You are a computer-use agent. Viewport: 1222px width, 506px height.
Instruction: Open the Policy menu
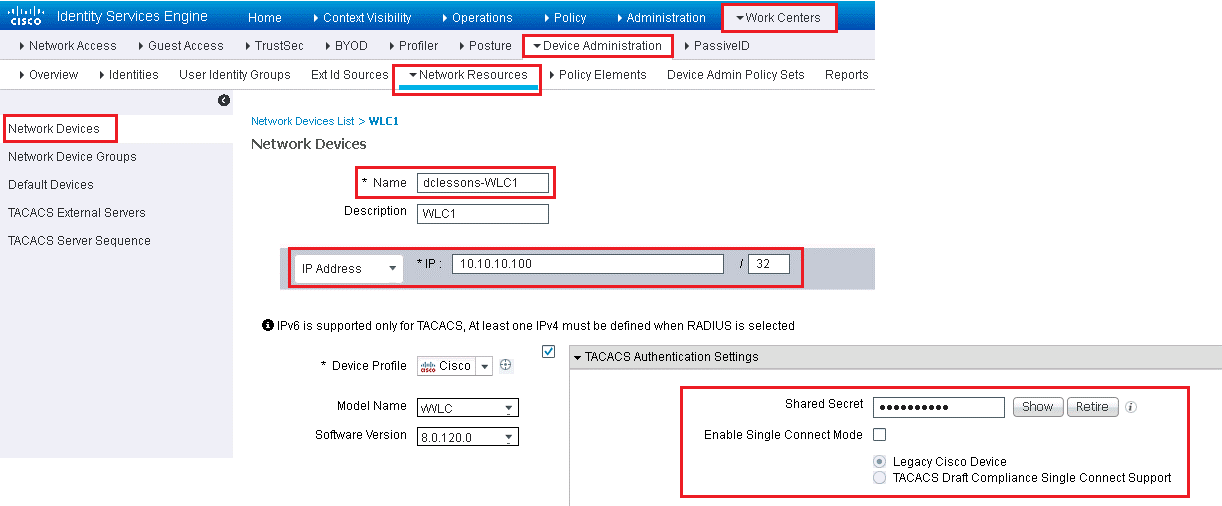click(564, 18)
